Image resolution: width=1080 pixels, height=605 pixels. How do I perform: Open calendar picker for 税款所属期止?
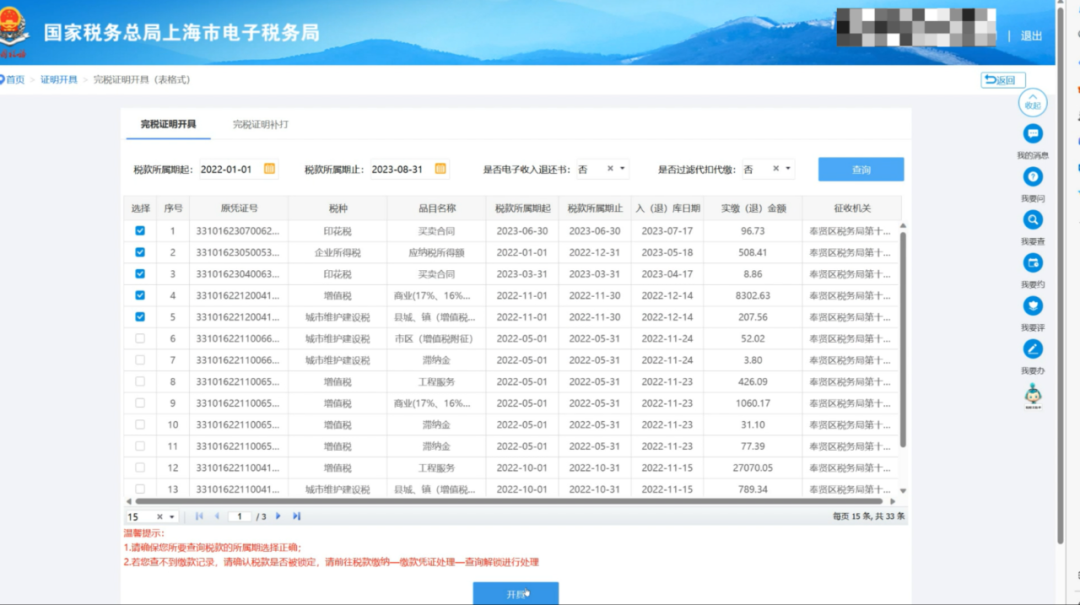pyautogui.click(x=441, y=169)
